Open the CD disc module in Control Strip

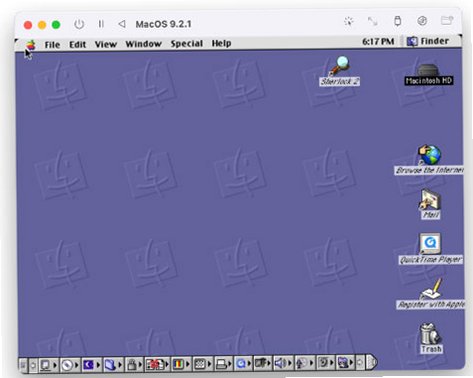(69, 364)
